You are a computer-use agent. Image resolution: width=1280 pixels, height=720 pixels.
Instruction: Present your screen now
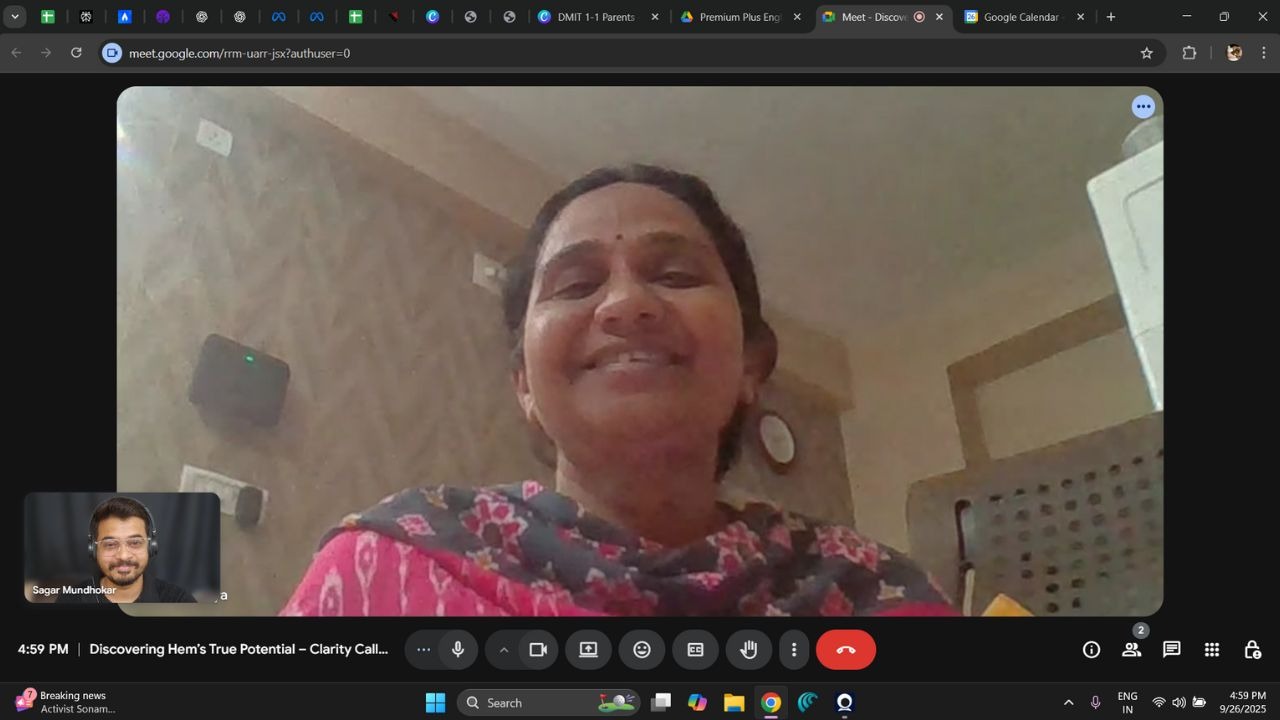click(x=588, y=650)
